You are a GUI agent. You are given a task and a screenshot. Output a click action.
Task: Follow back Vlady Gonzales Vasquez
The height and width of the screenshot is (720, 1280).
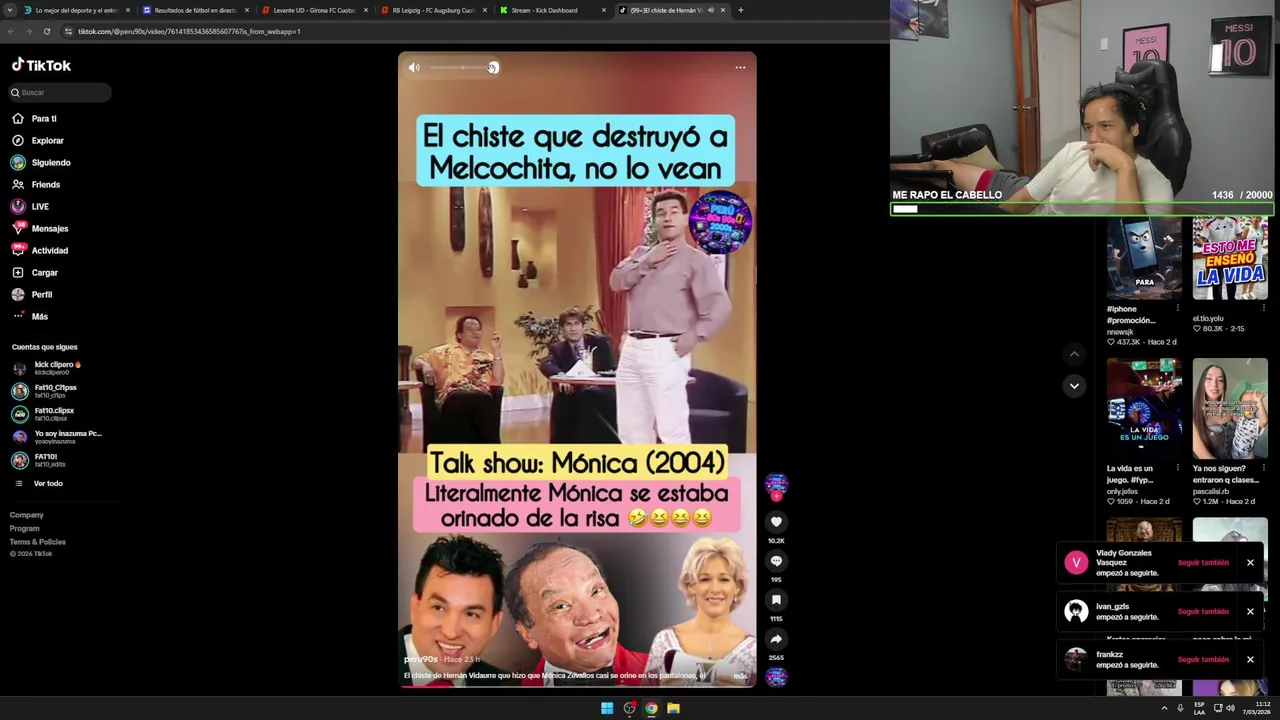click(1203, 562)
